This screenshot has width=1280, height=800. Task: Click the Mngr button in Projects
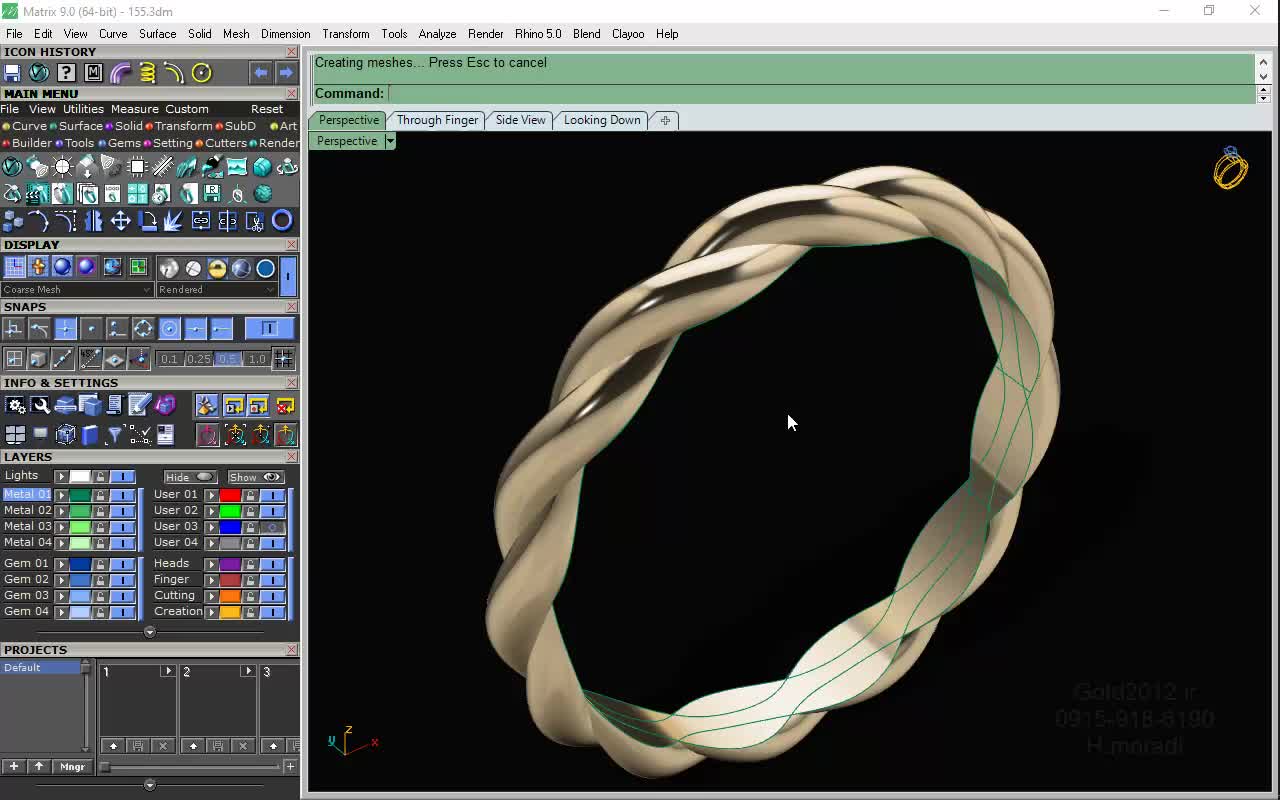click(x=72, y=767)
